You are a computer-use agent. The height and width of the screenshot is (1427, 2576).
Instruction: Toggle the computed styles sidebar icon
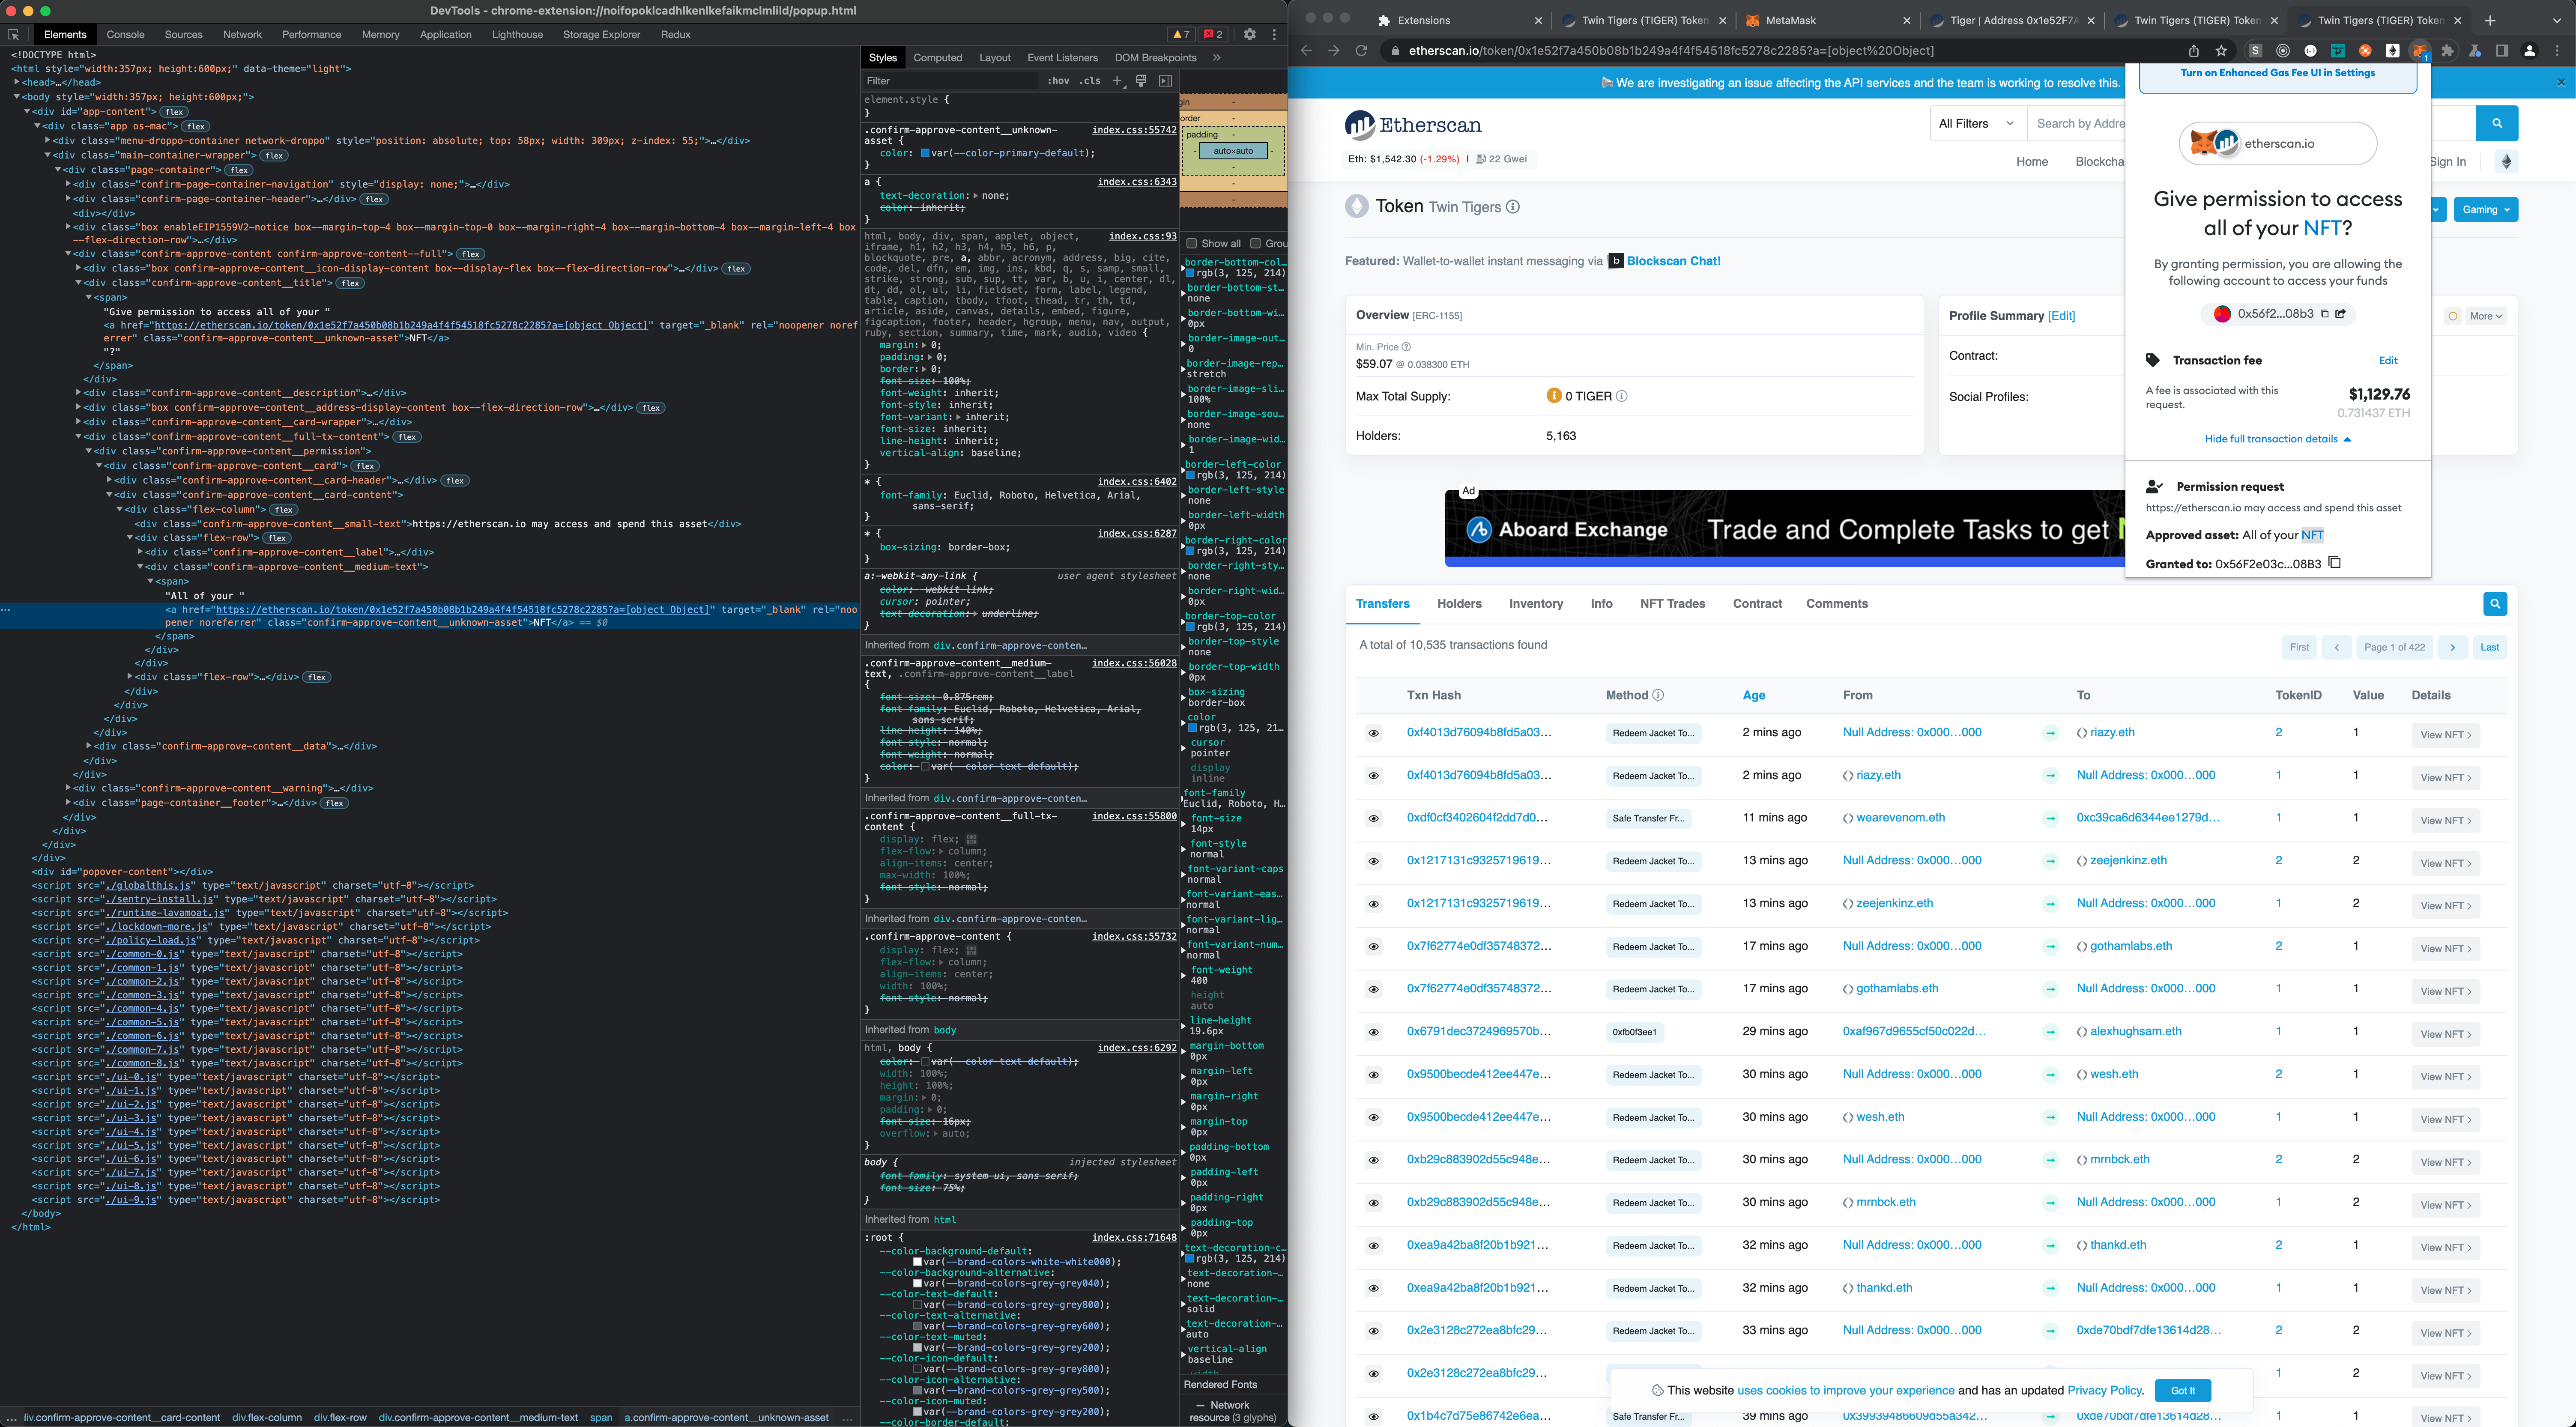pyautogui.click(x=1165, y=81)
